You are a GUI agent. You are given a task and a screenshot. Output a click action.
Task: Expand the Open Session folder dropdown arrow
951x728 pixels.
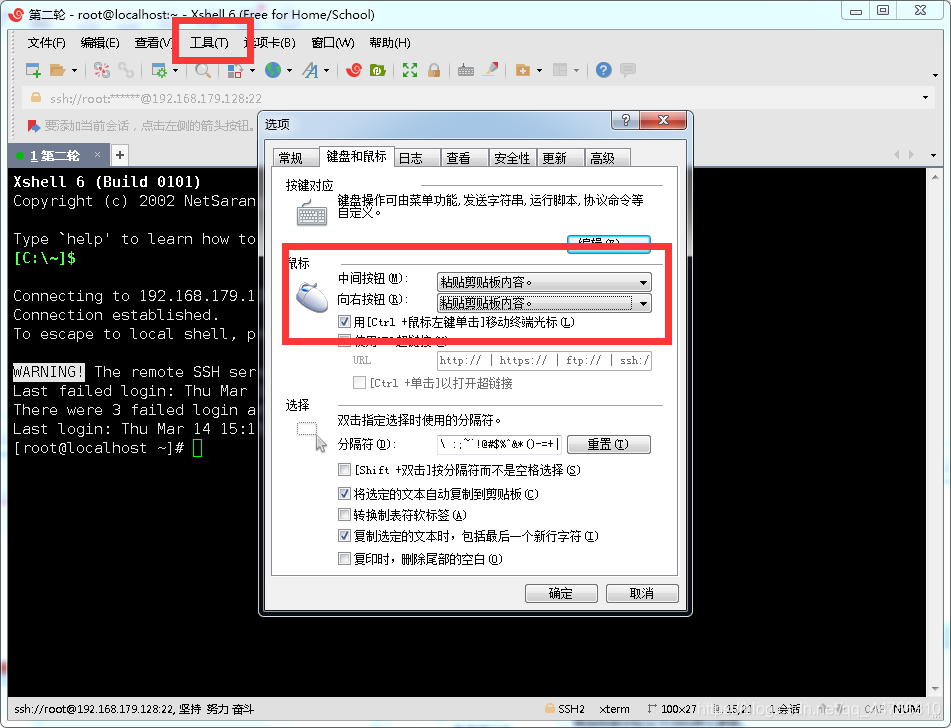pyautogui.click(x=75, y=71)
